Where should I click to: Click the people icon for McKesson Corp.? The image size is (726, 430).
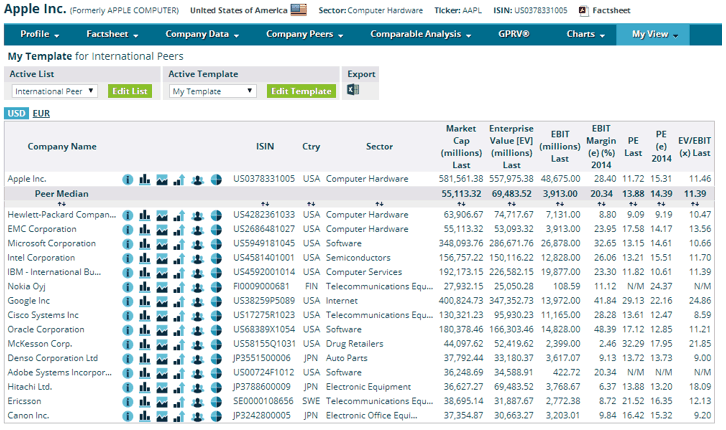[x=198, y=345]
